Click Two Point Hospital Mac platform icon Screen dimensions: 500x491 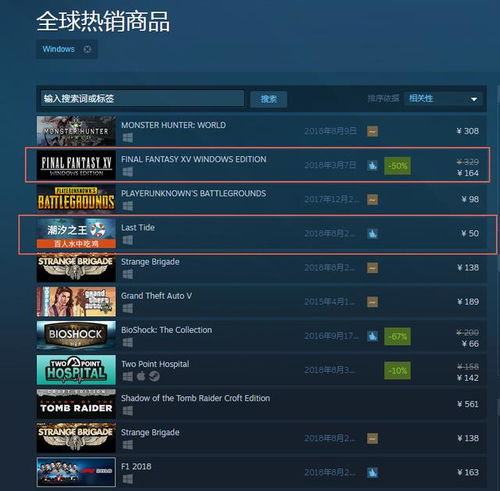[141, 376]
